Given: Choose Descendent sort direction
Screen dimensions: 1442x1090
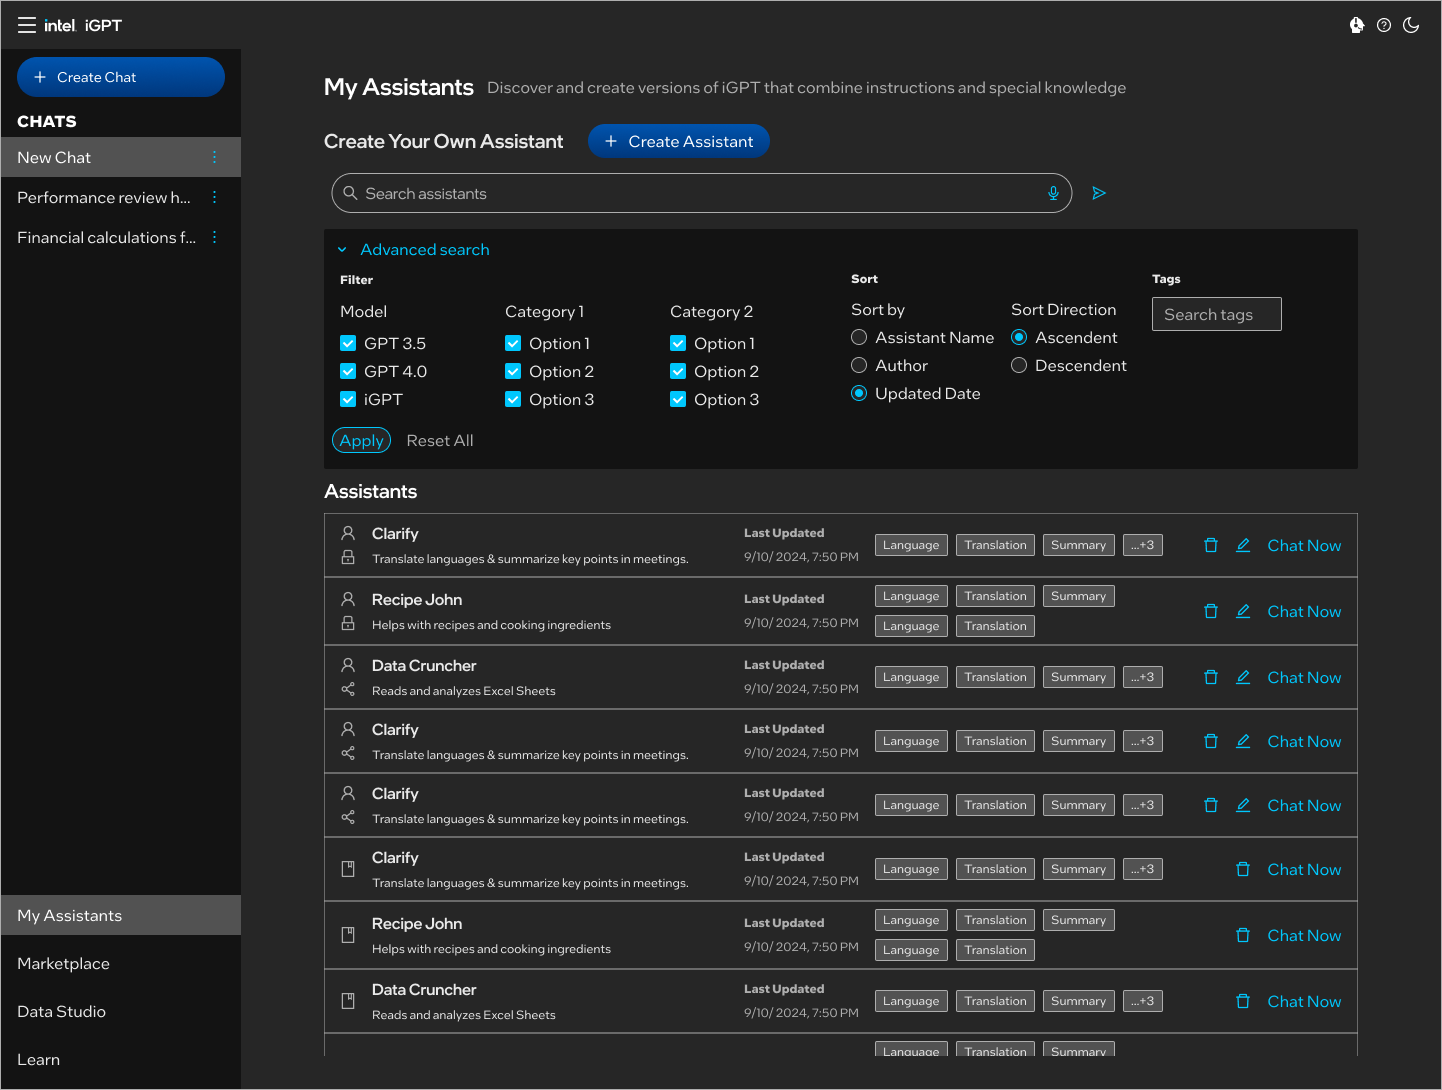Looking at the screenshot, I should click(x=1019, y=365).
